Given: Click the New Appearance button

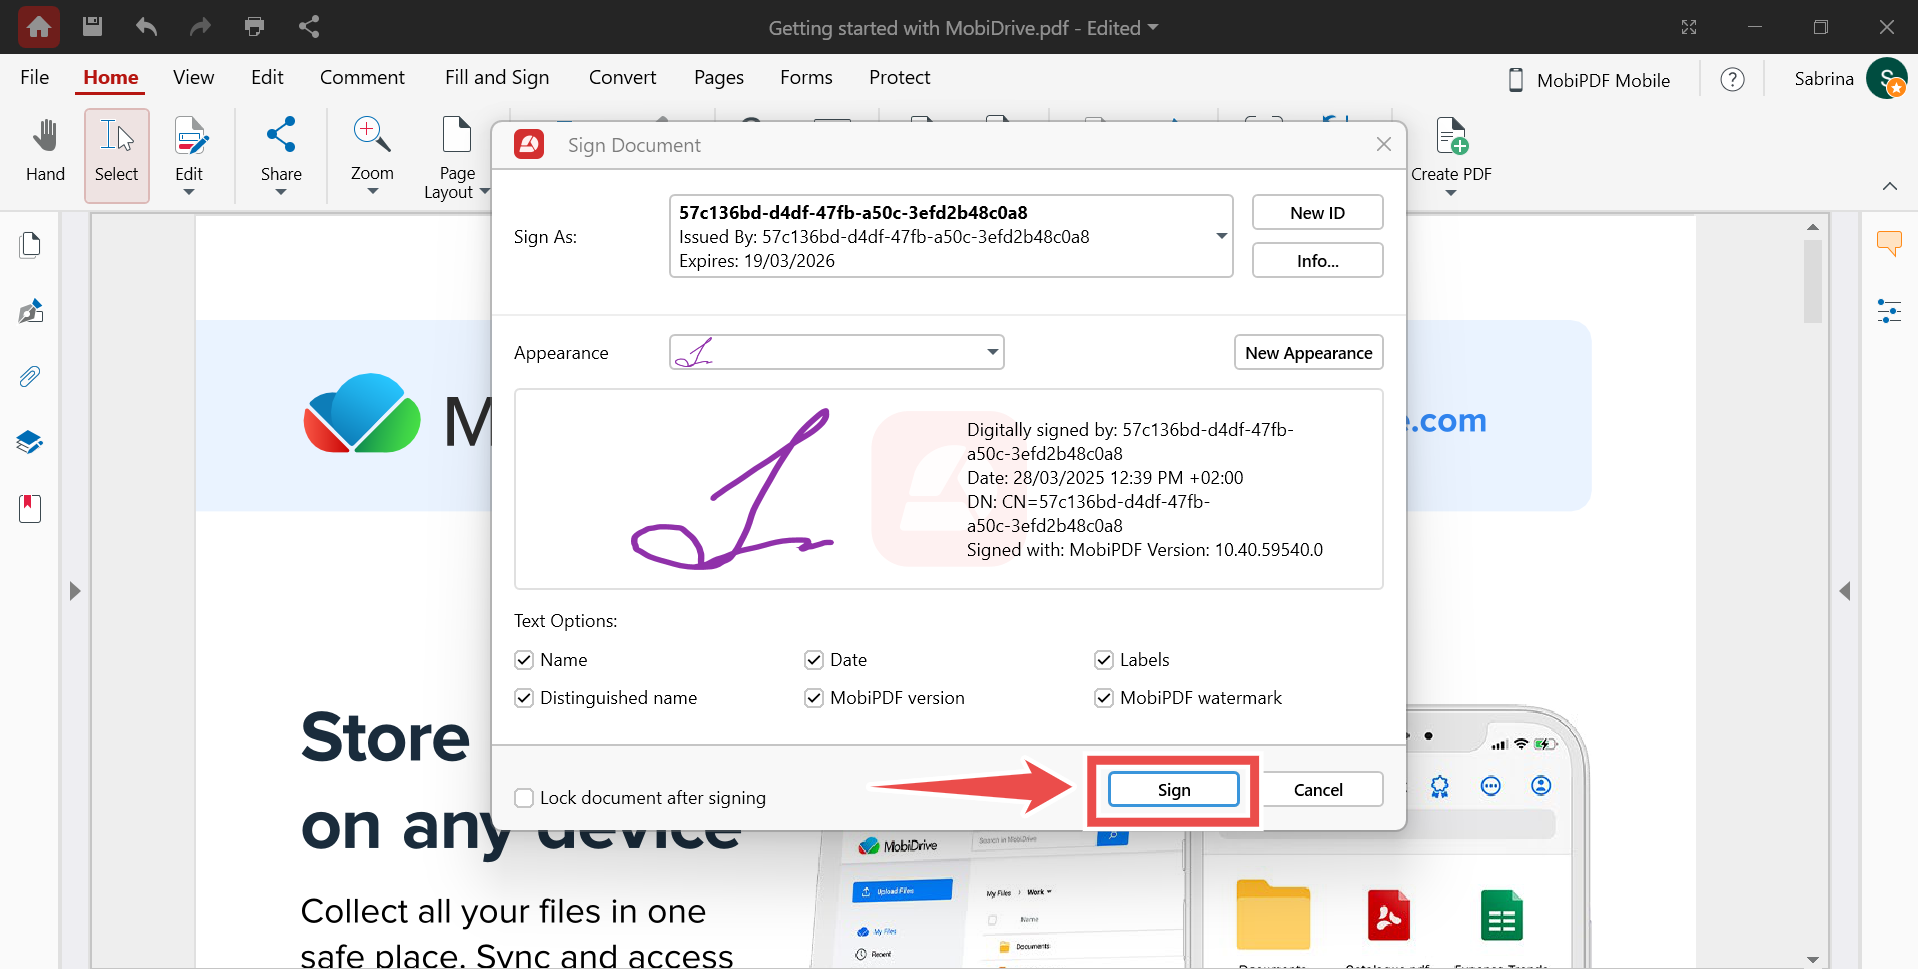Looking at the screenshot, I should 1308,353.
